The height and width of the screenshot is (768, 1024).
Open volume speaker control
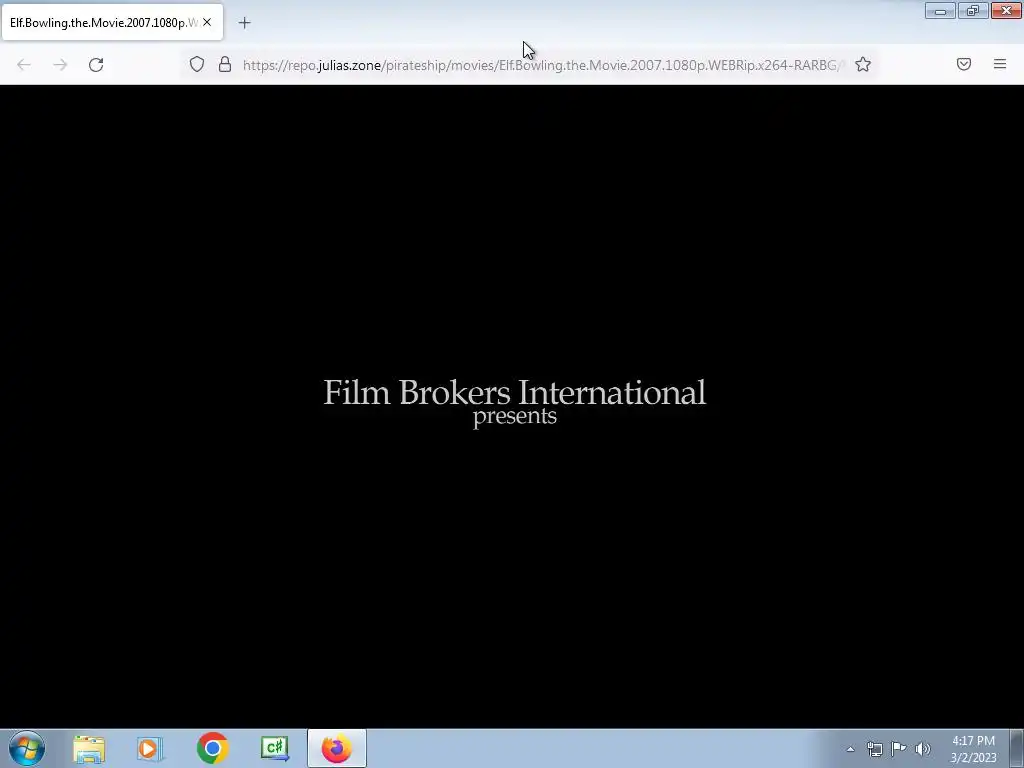tap(923, 749)
